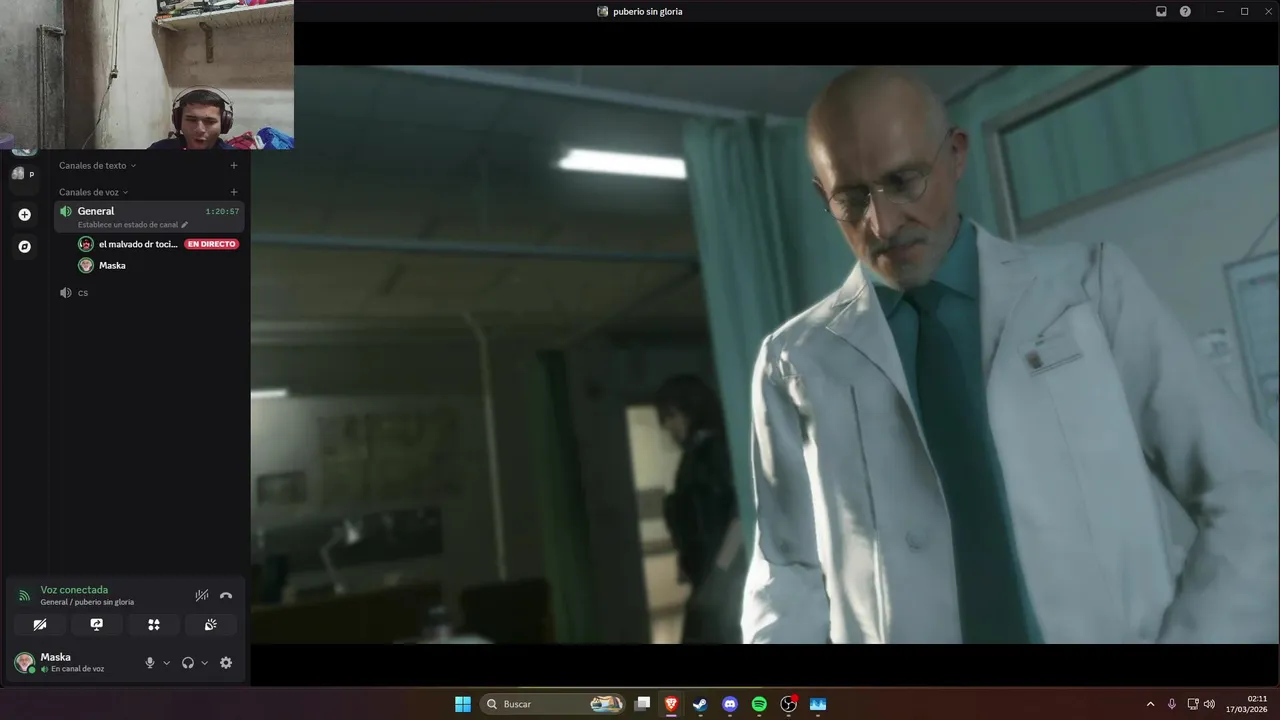The height and width of the screenshot is (720, 1280).
Task: Create a channel in Canales de voz
Action: pos(234,192)
